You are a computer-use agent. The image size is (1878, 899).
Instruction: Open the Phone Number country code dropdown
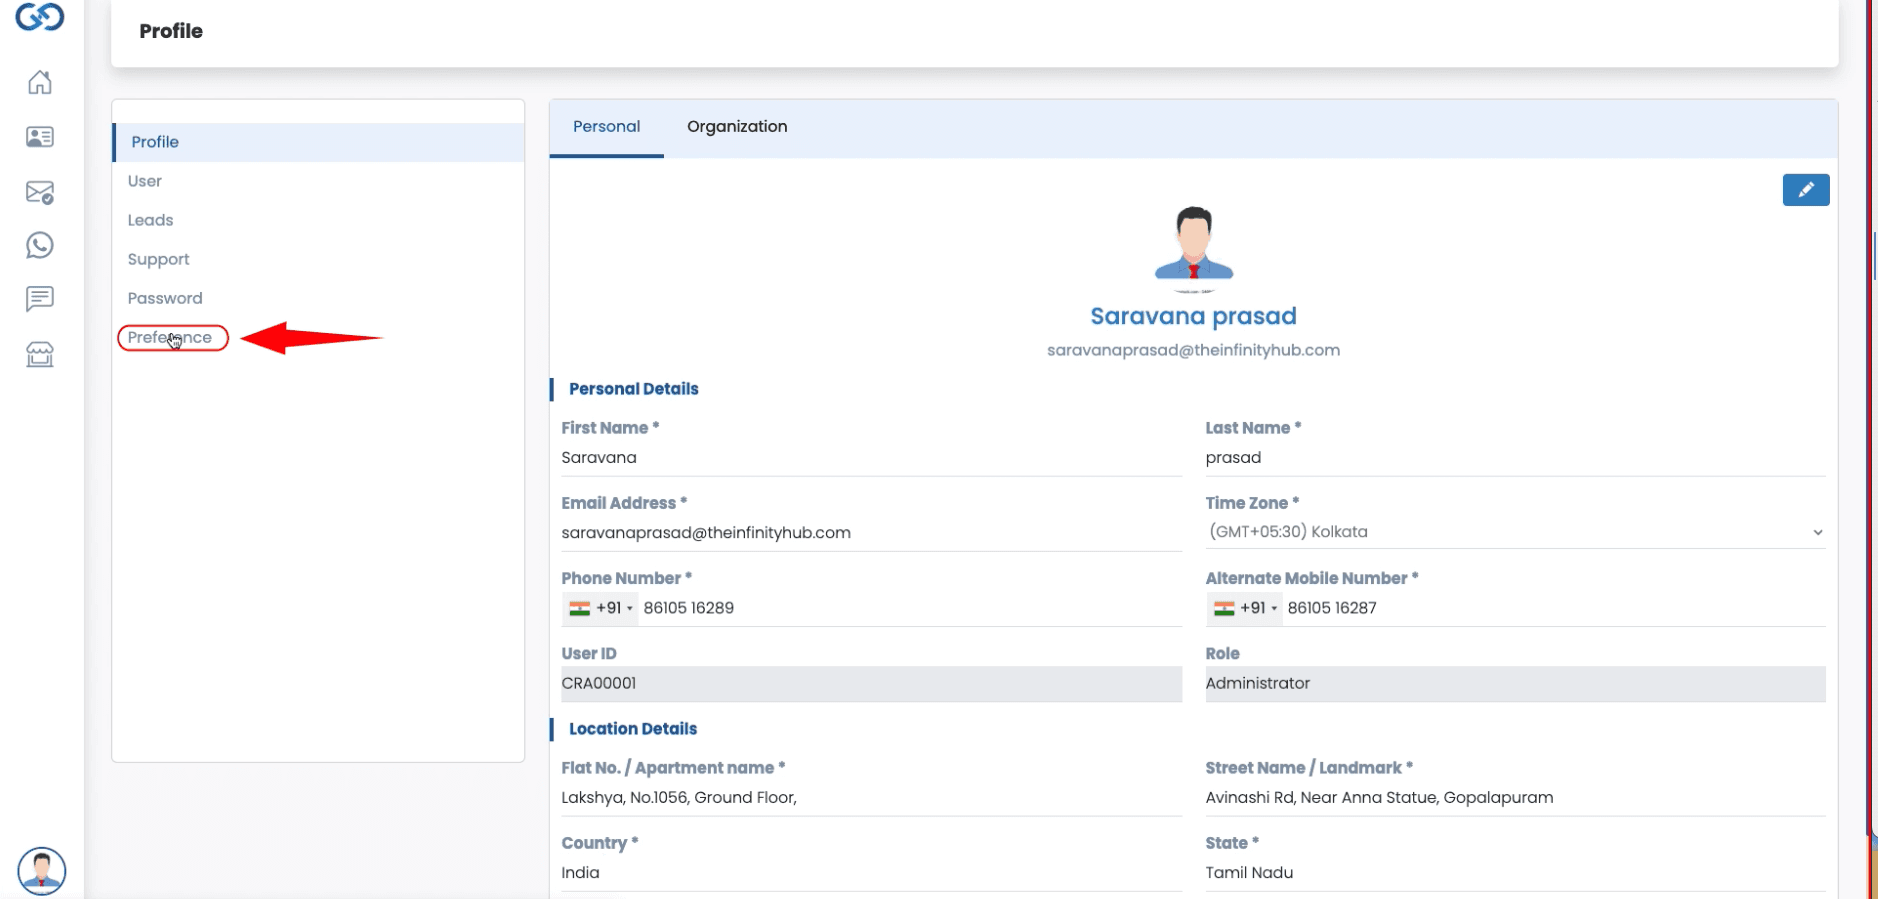click(600, 608)
